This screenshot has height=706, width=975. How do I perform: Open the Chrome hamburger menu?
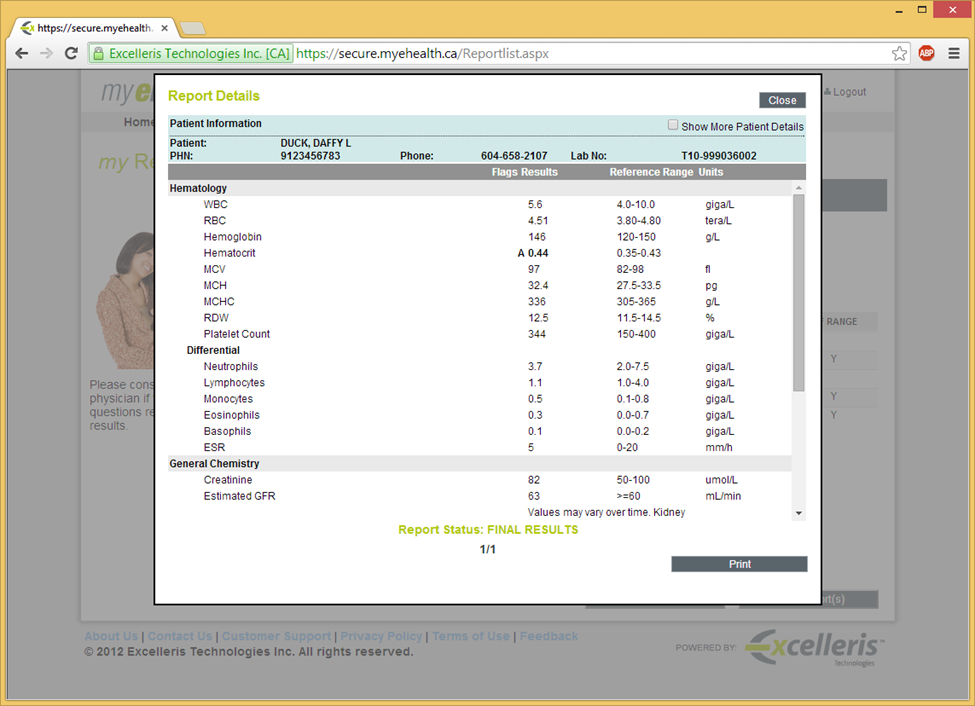(x=953, y=53)
